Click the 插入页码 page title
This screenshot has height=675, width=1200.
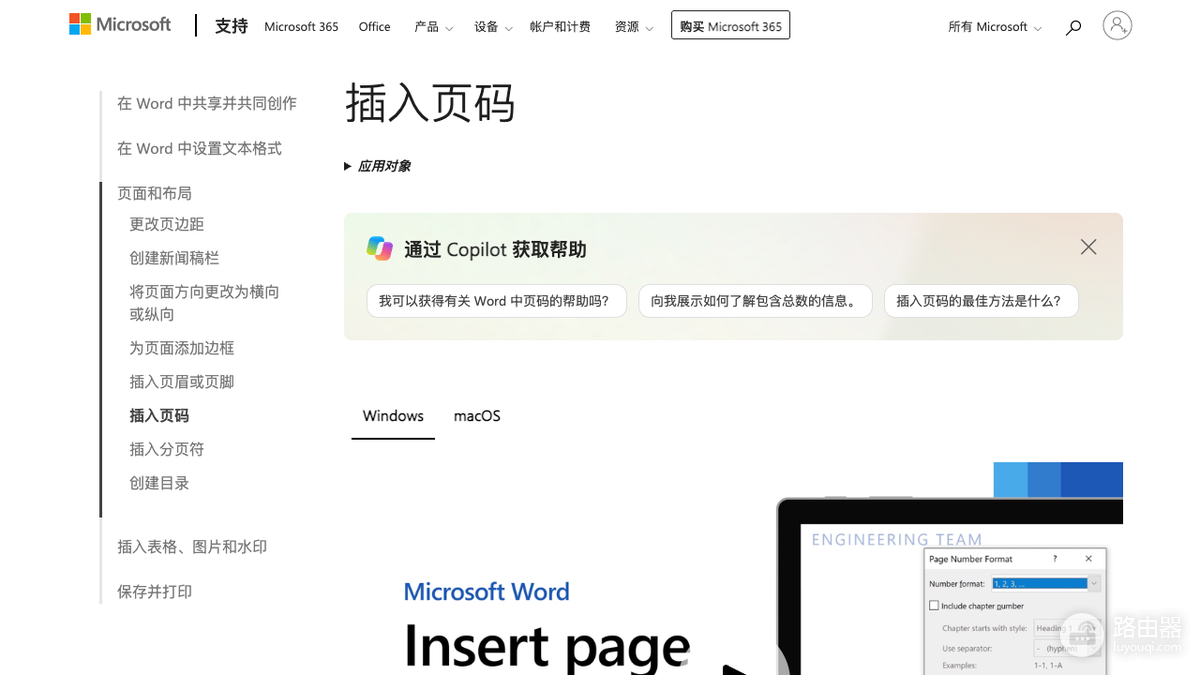click(430, 102)
